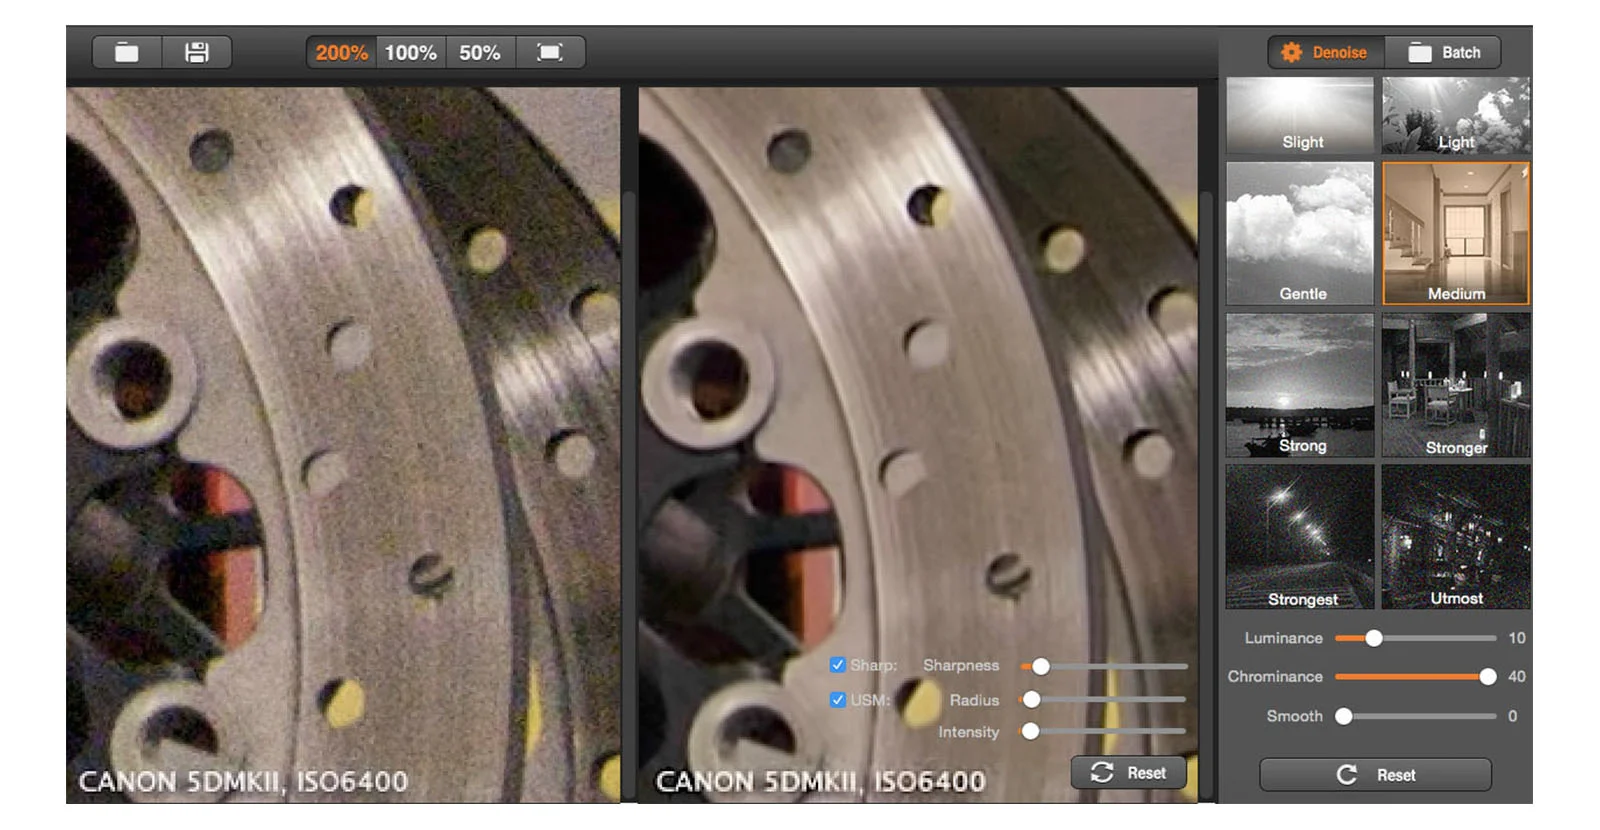This screenshot has width=1600, height=830.
Task: Set zoom to 100%
Action: click(x=411, y=52)
